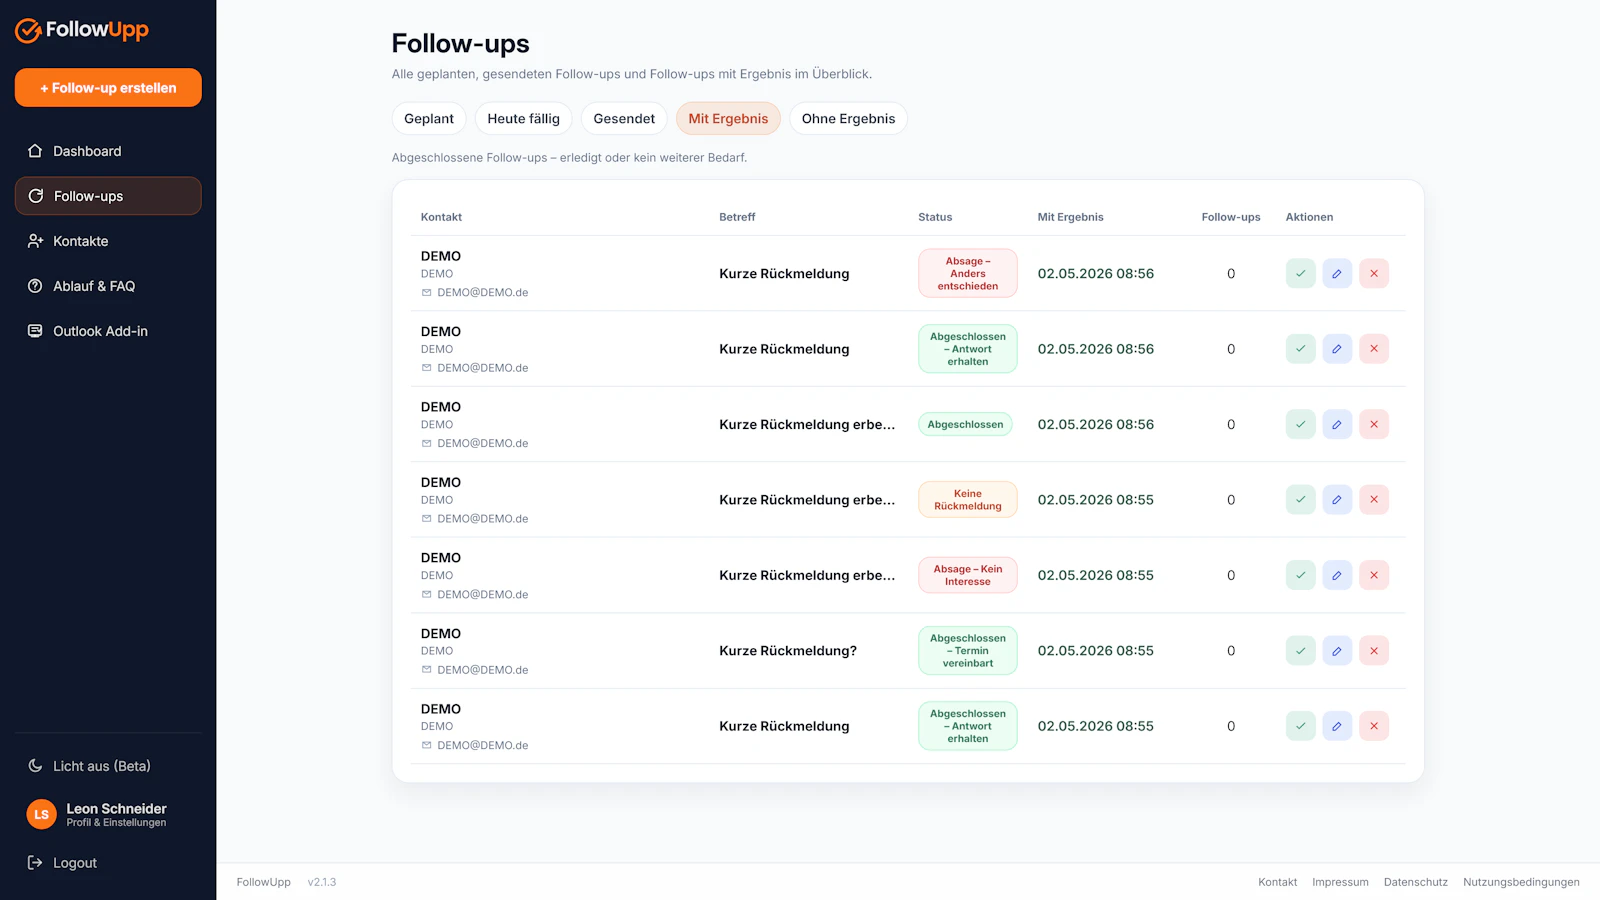Open the Datenschutz footer link
The image size is (1600, 900).
(1415, 882)
